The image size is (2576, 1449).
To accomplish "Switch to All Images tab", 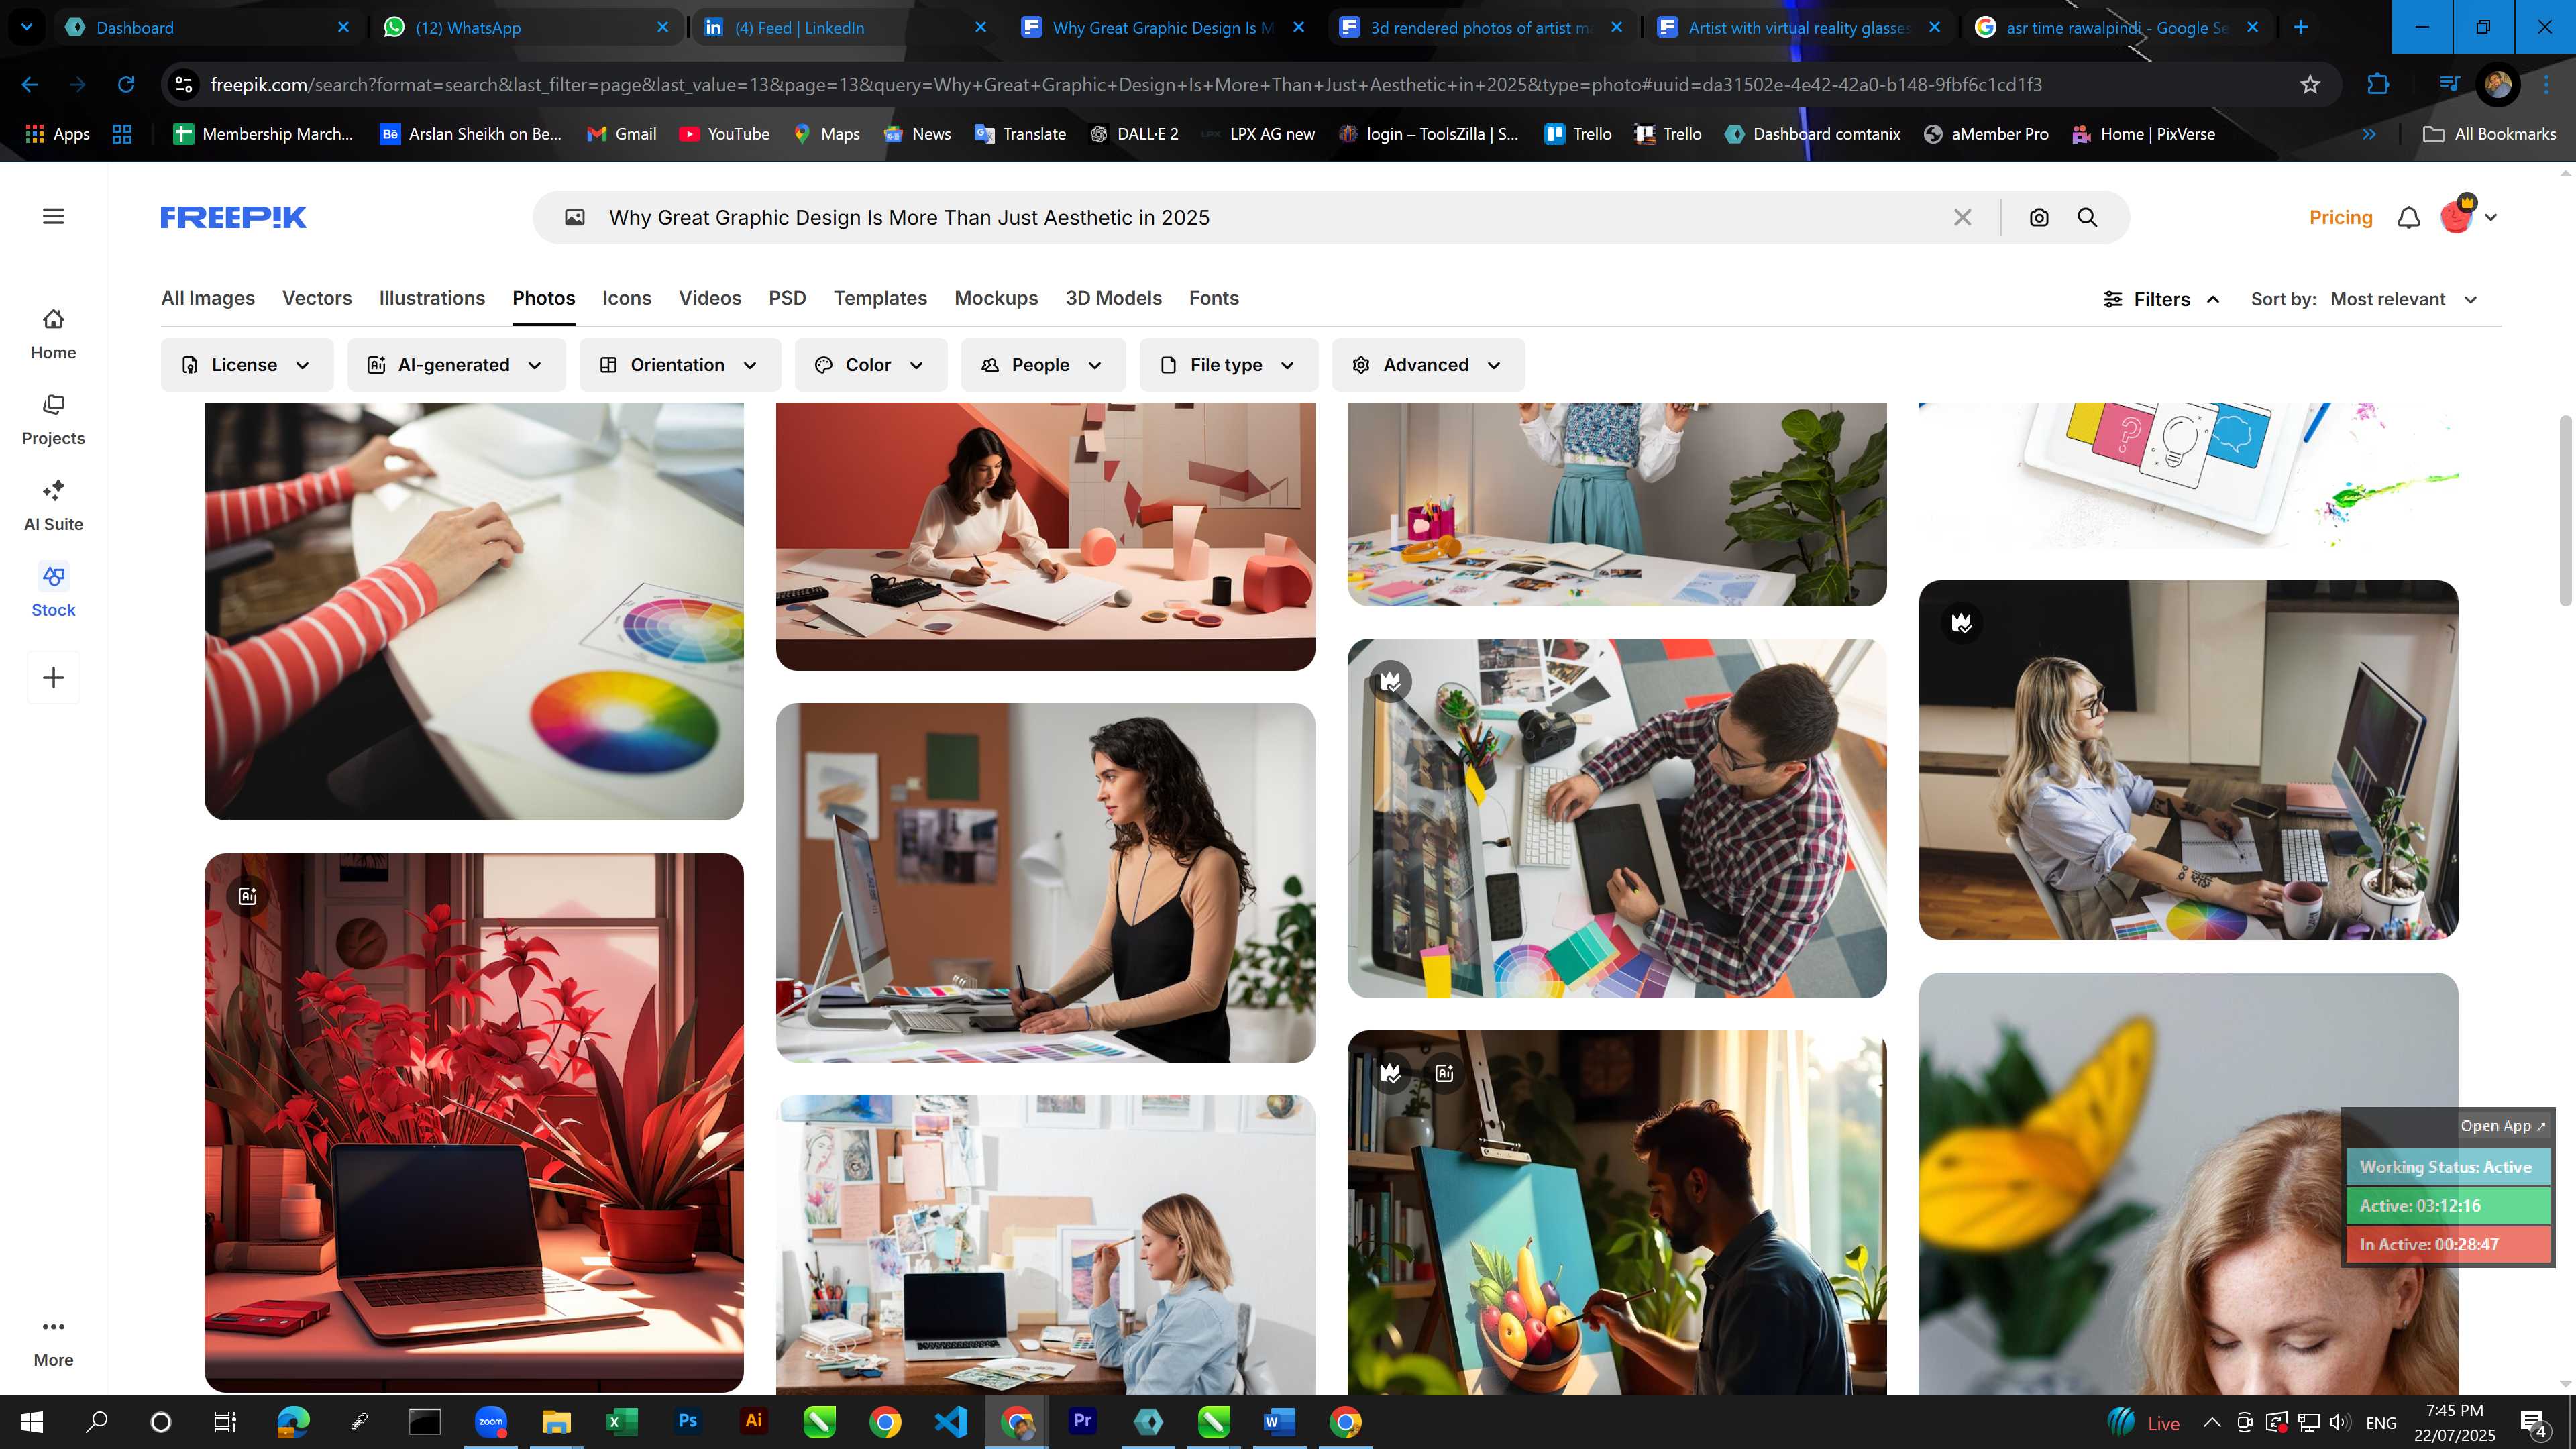I will click(x=208, y=298).
